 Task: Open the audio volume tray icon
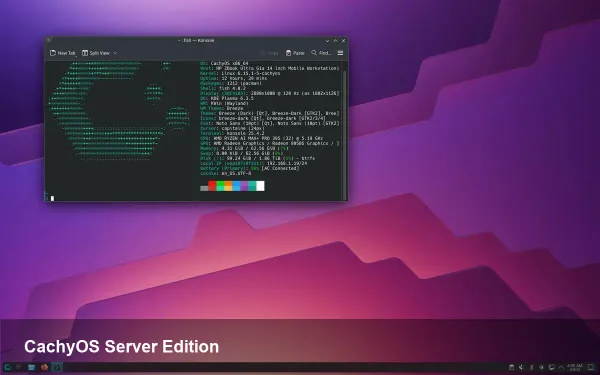click(521, 368)
